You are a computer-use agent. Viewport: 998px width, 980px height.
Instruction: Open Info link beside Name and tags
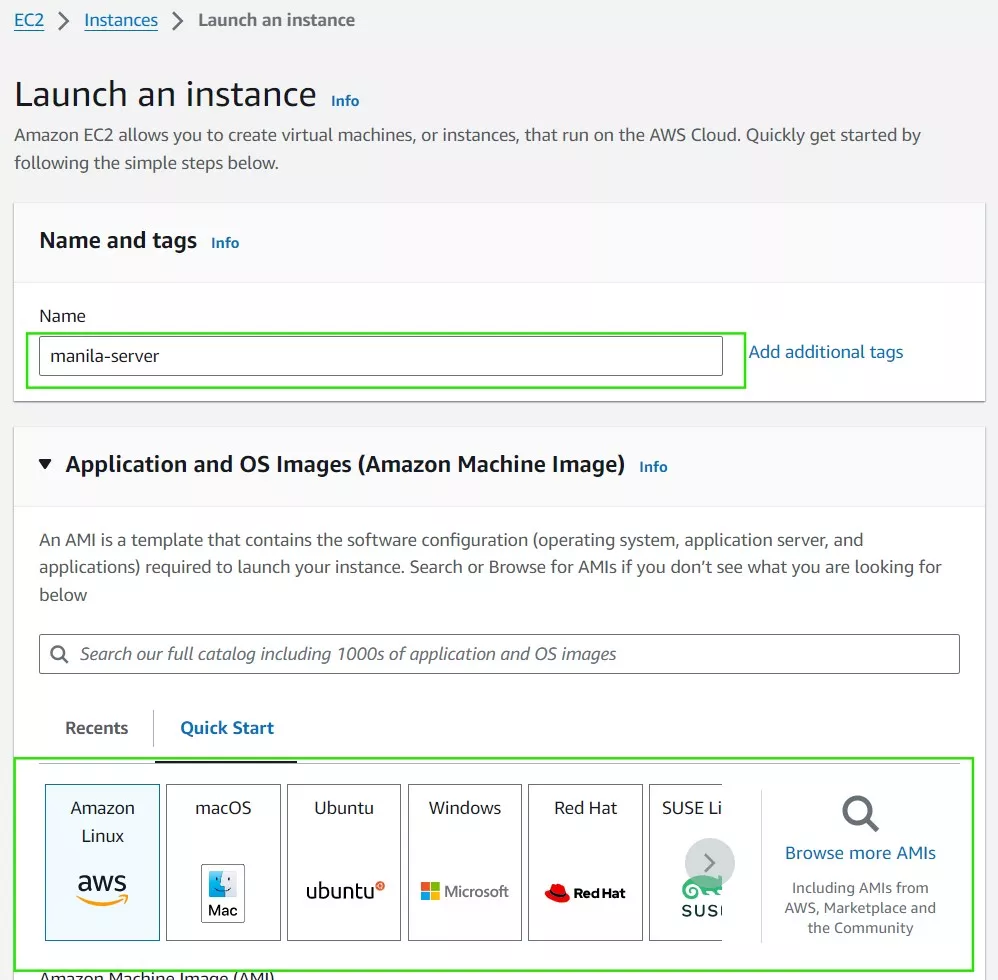[x=225, y=242]
